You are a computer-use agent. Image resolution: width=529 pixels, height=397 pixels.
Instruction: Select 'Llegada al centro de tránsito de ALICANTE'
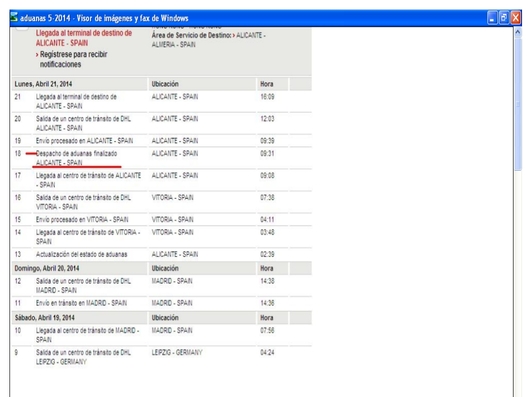(88, 180)
